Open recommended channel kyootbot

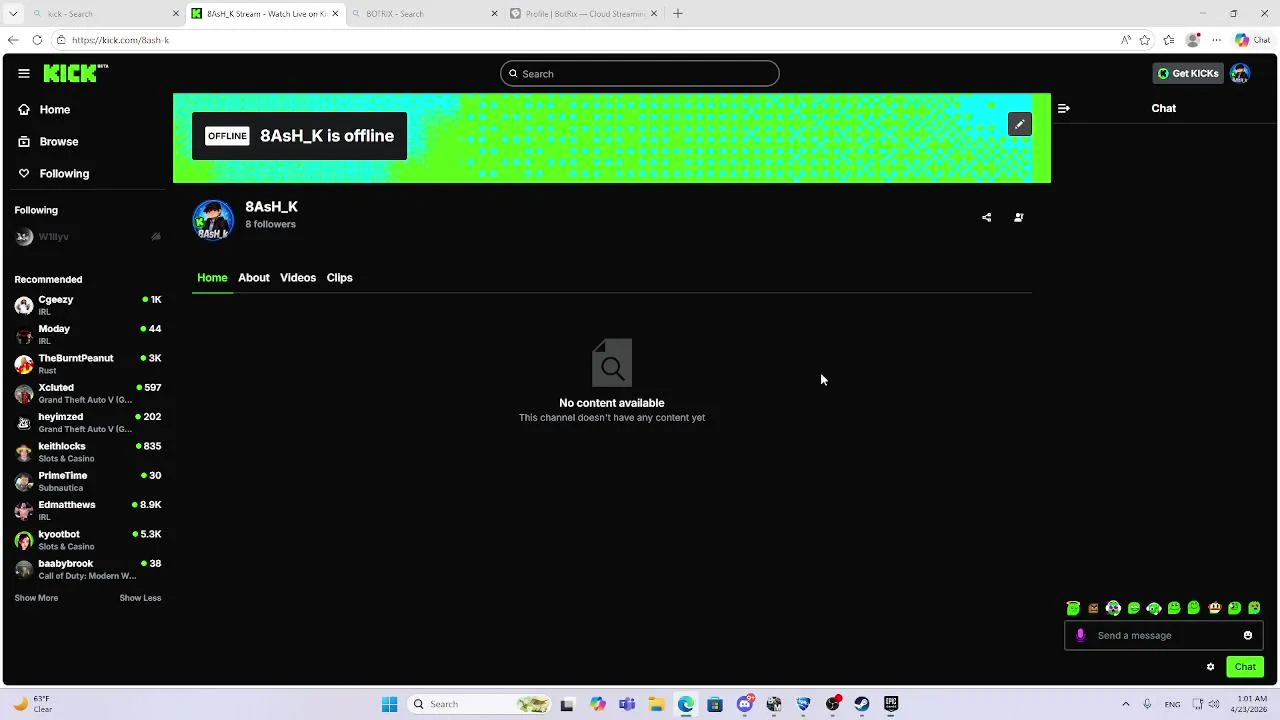[x=88, y=540]
